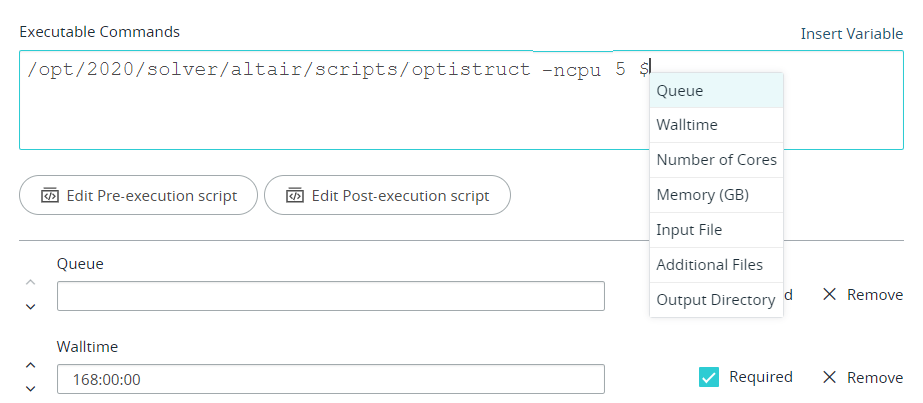
Task: Move Queue field up with chevron
Action: (30, 284)
